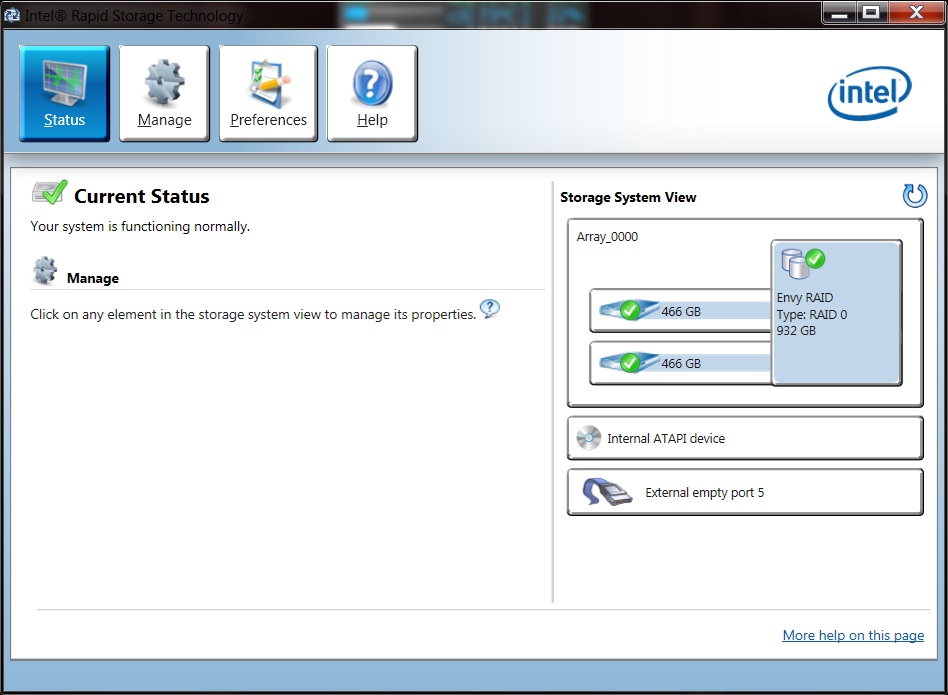948x695 pixels.
Task: Open the Help tab
Action: (x=372, y=94)
